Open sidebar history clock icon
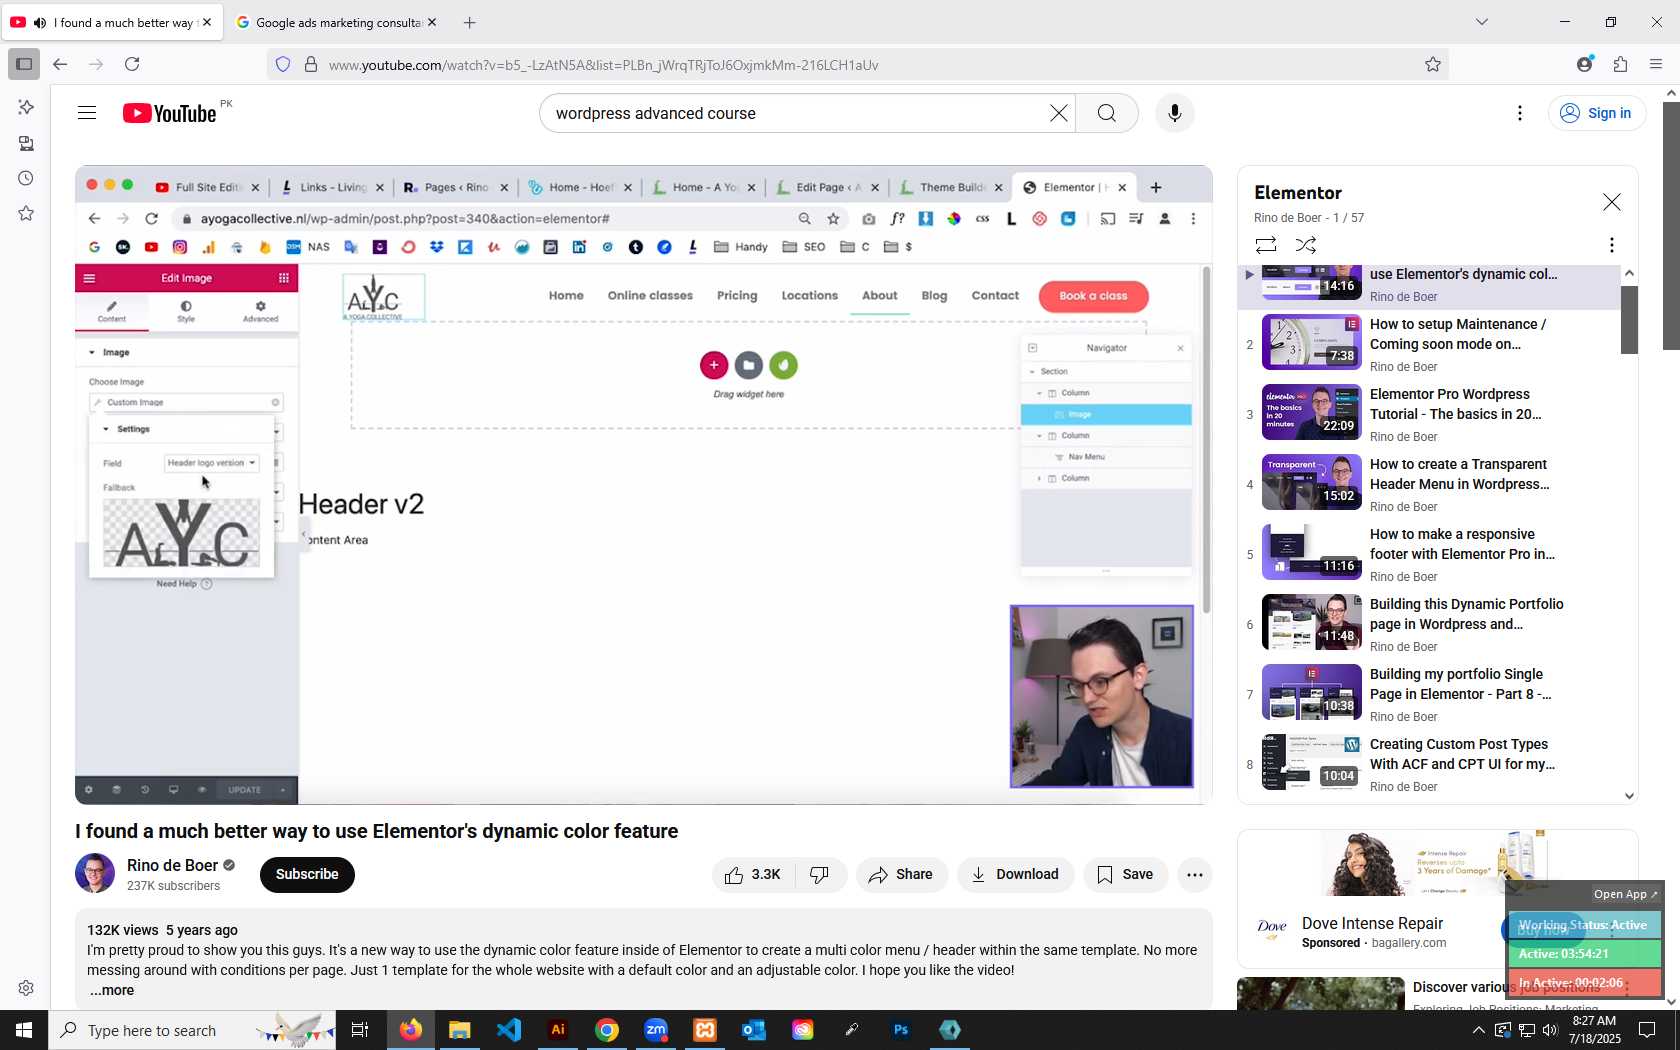1680x1050 pixels. coord(26,178)
